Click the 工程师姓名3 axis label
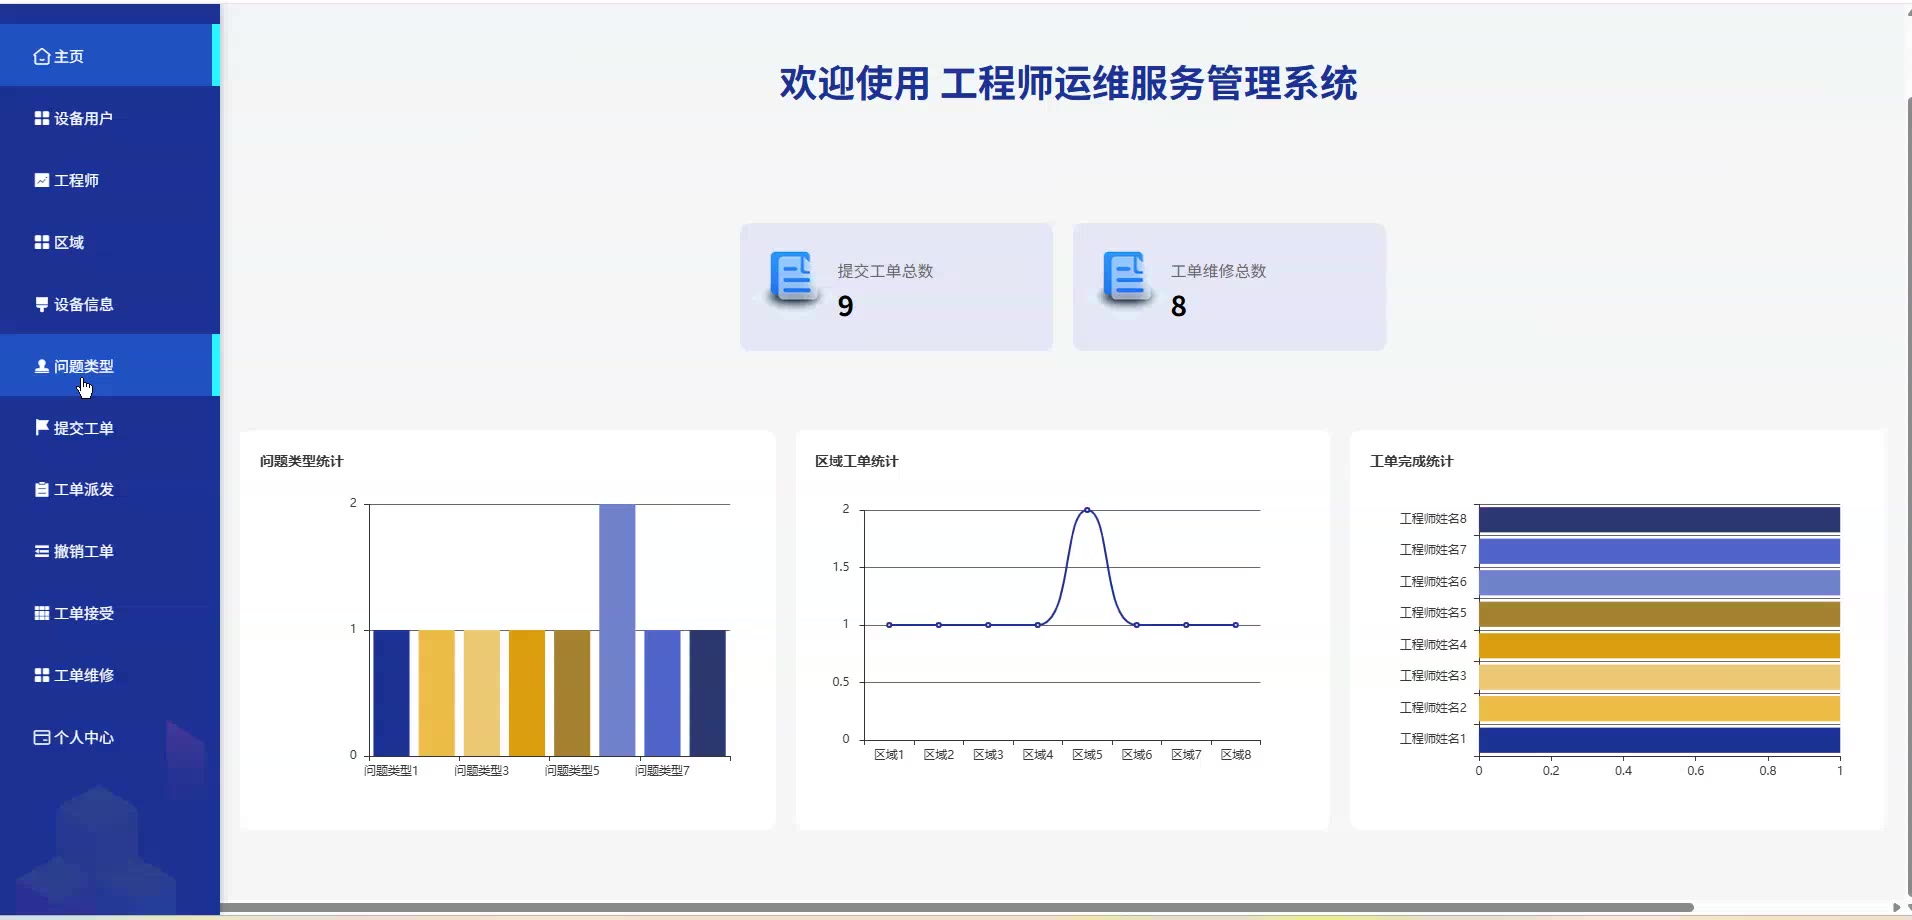Screen dimensions: 1912x920 coord(1433,676)
